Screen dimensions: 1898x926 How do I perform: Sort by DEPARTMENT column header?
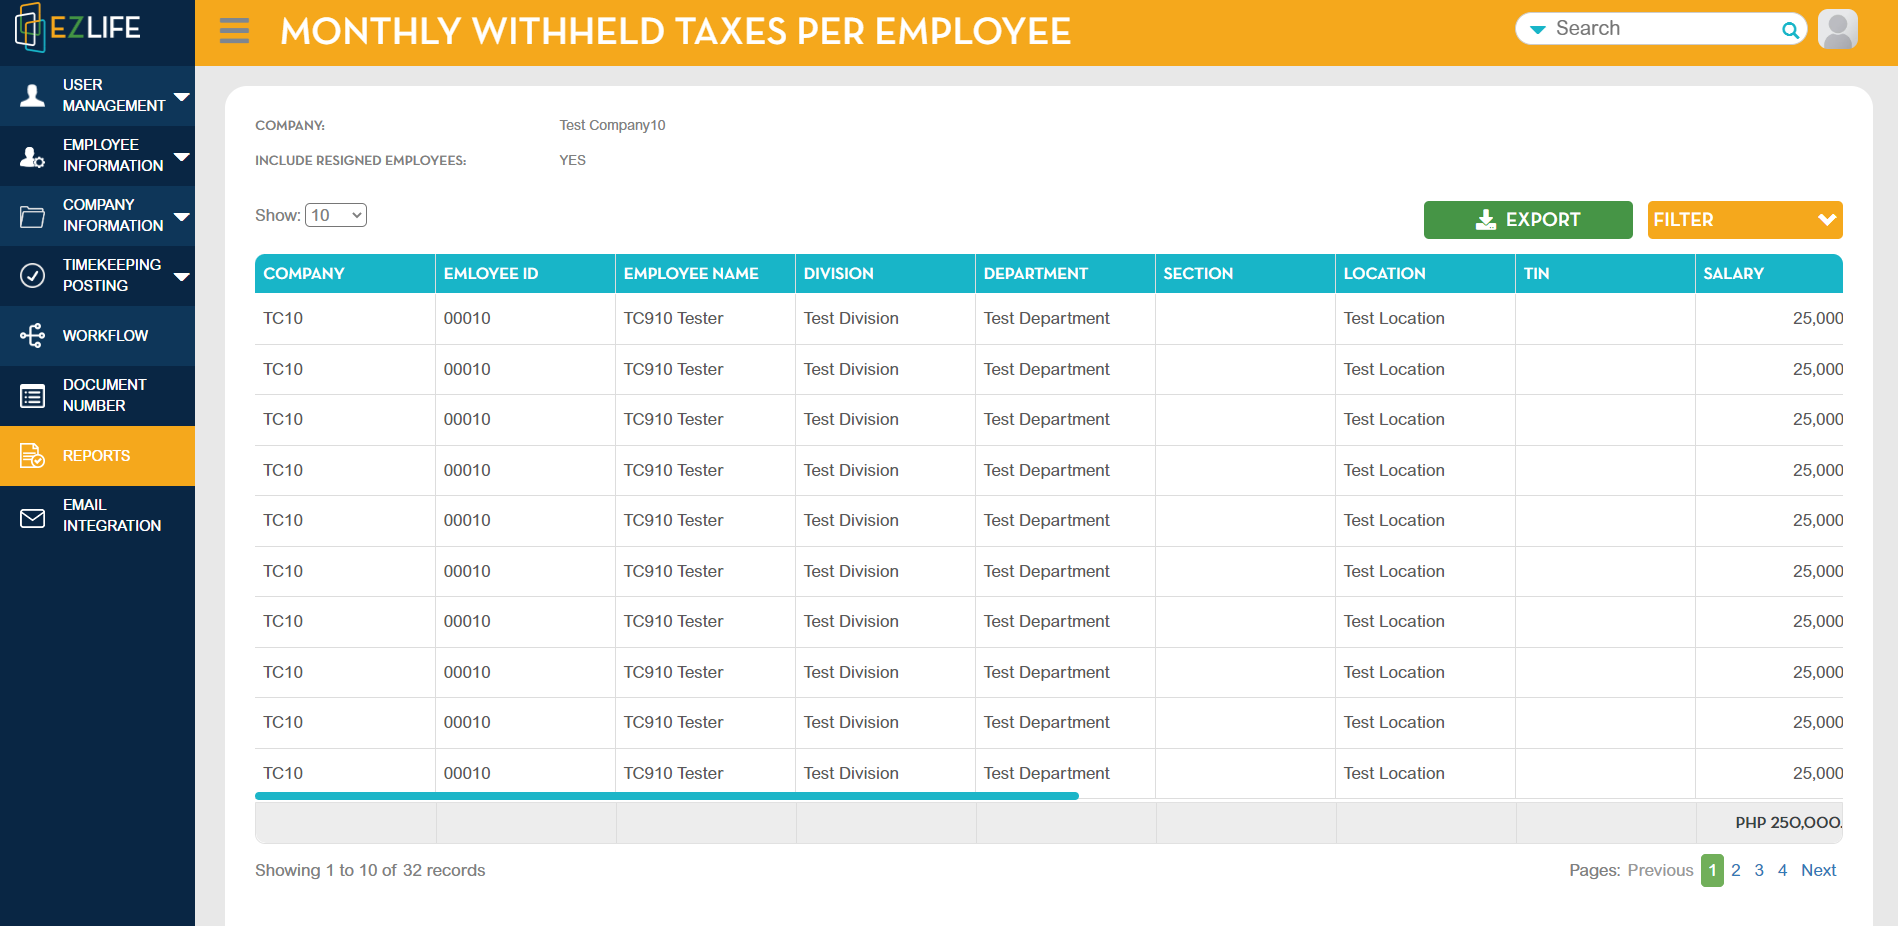[1064, 273]
